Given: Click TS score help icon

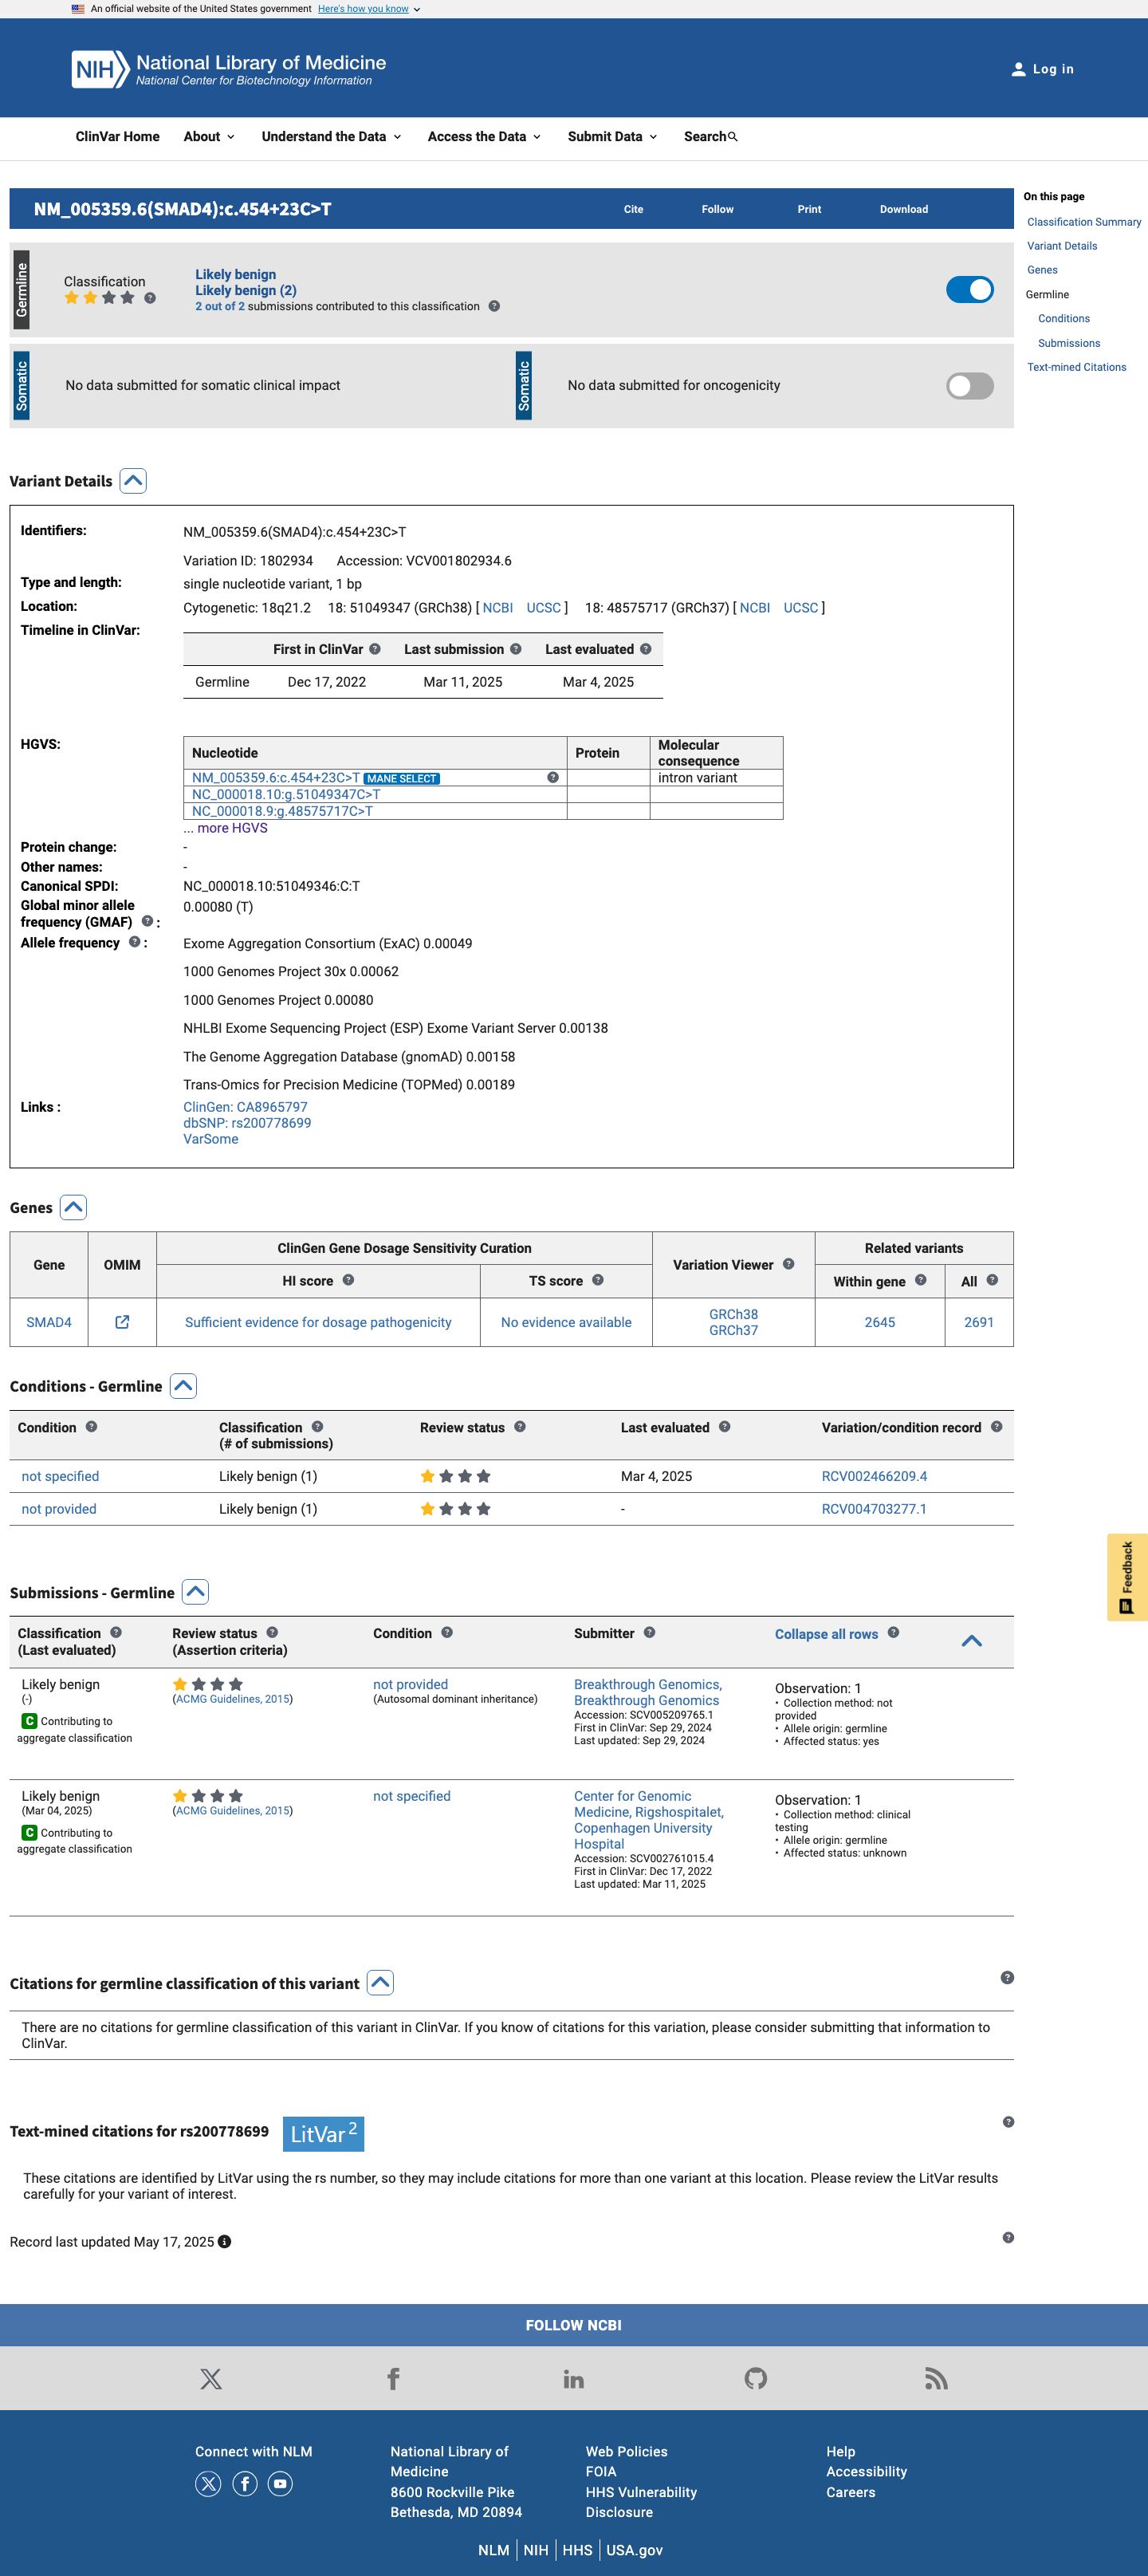Looking at the screenshot, I should (x=598, y=1280).
